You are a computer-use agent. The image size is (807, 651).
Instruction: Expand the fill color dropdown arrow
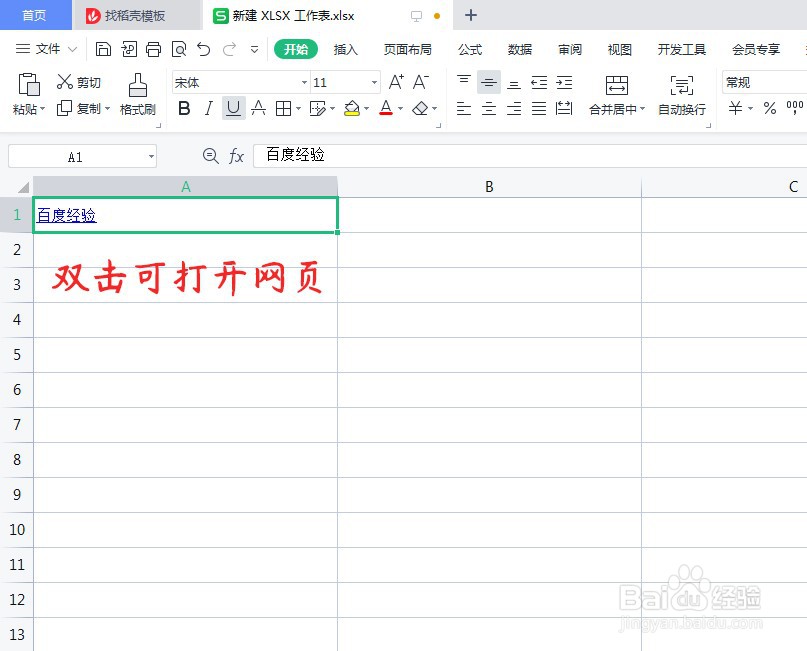pyautogui.click(x=366, y=109)
